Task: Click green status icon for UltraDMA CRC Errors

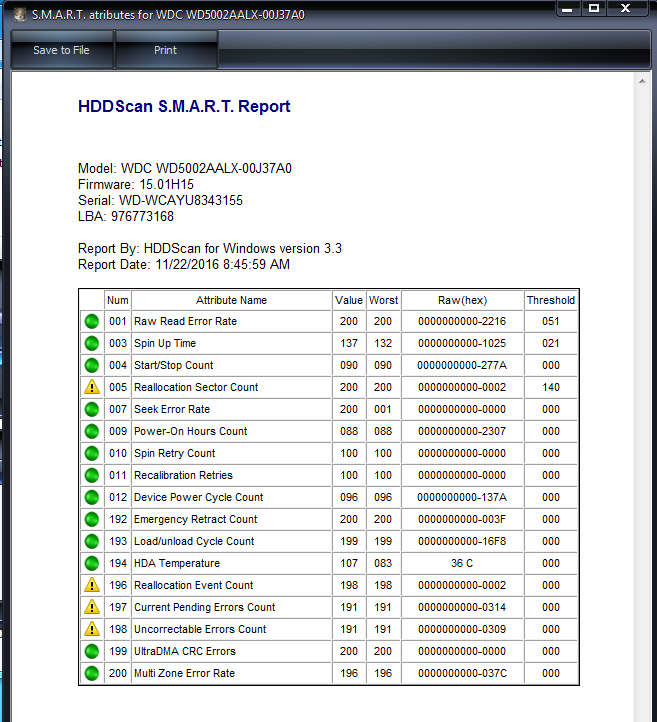Action: pos(92,651)
